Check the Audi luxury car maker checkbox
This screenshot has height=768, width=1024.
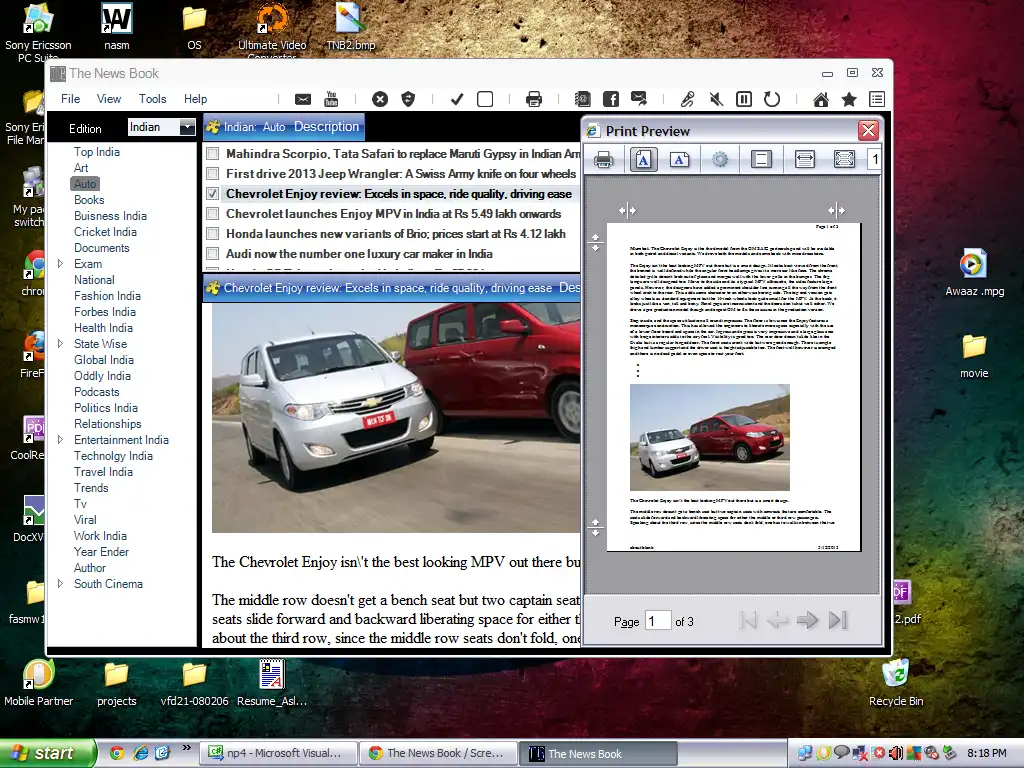[212, 254]
